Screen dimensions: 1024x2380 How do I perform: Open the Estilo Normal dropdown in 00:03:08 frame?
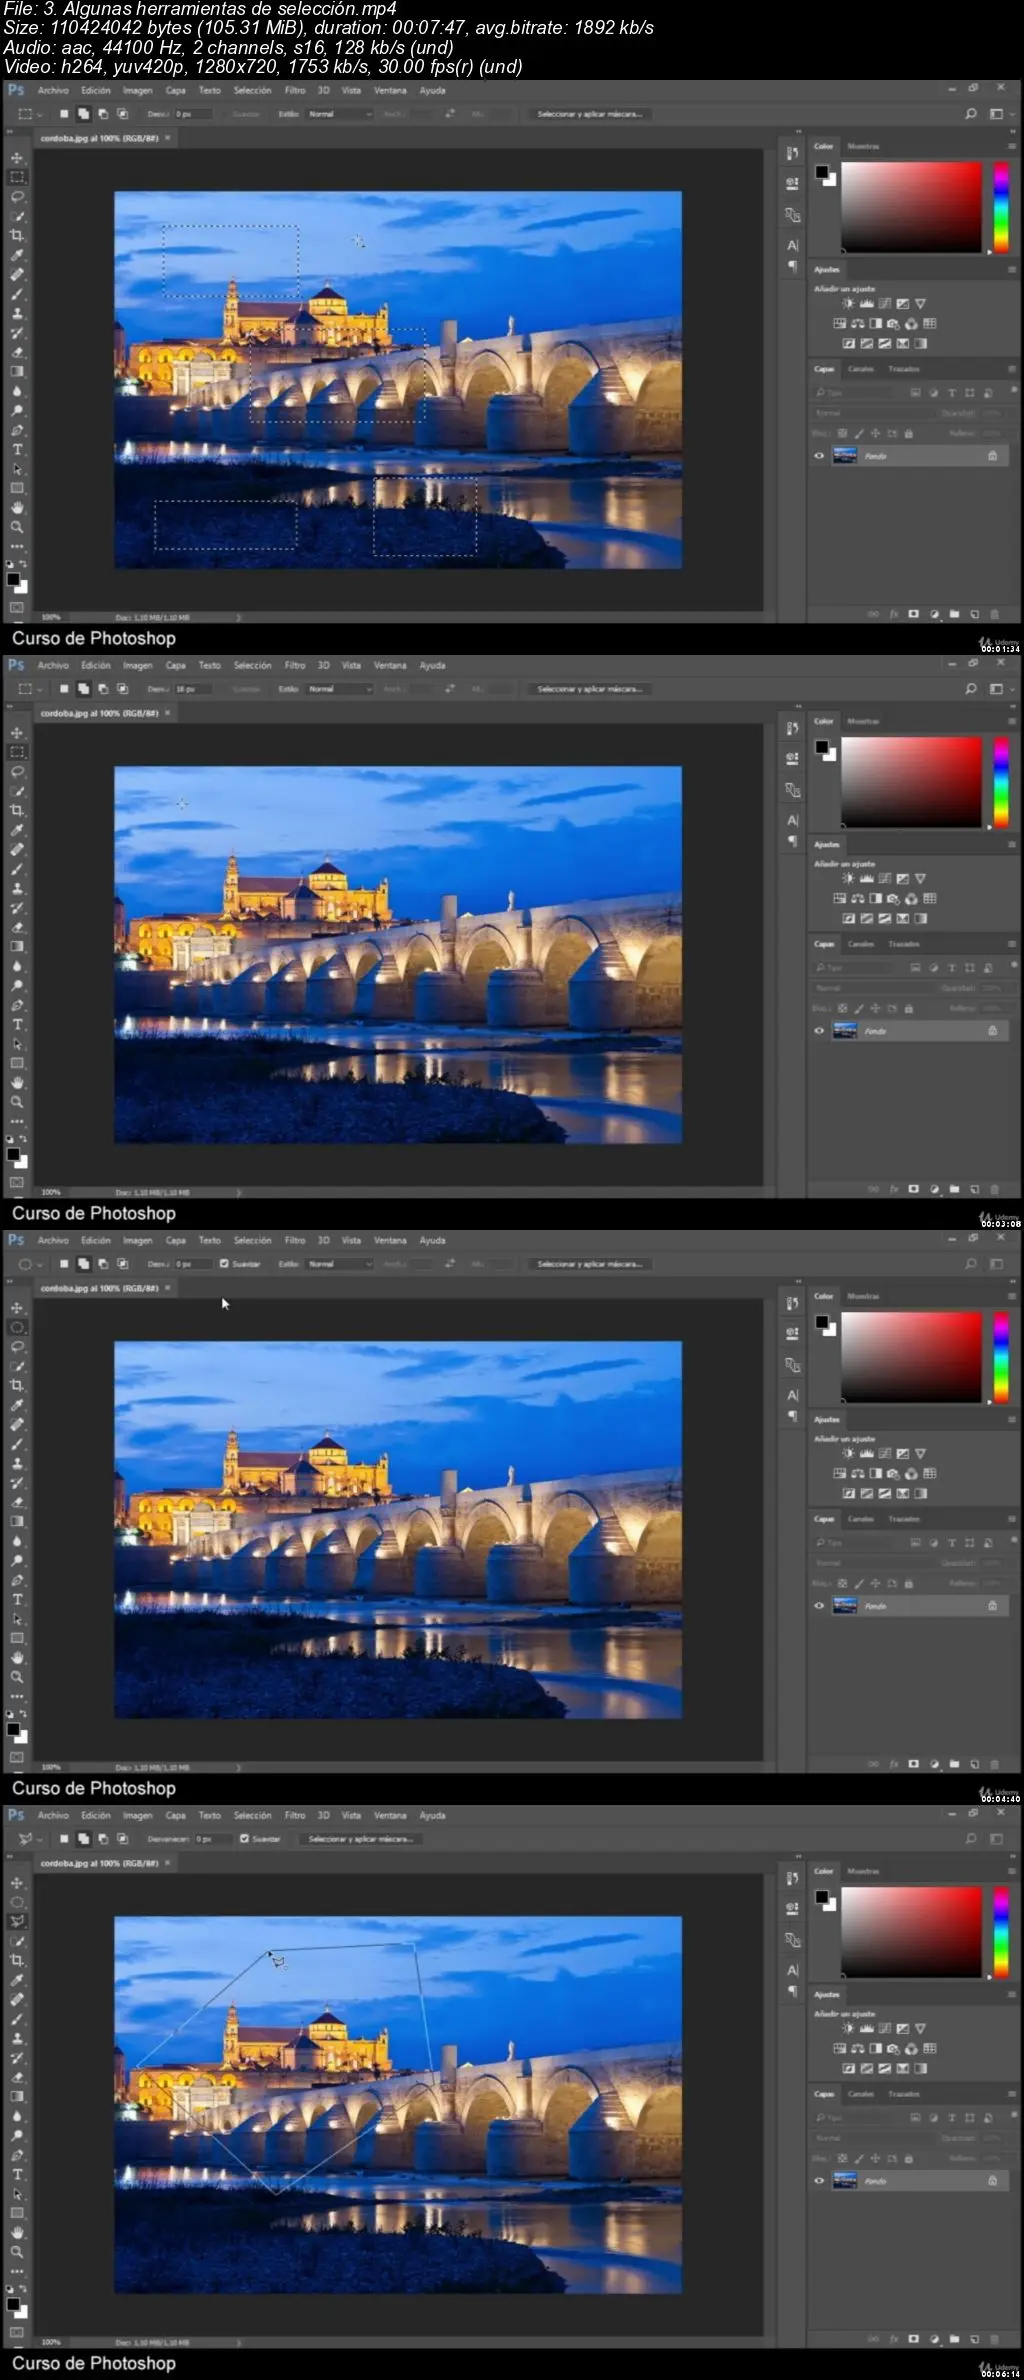tap(340, 689)
